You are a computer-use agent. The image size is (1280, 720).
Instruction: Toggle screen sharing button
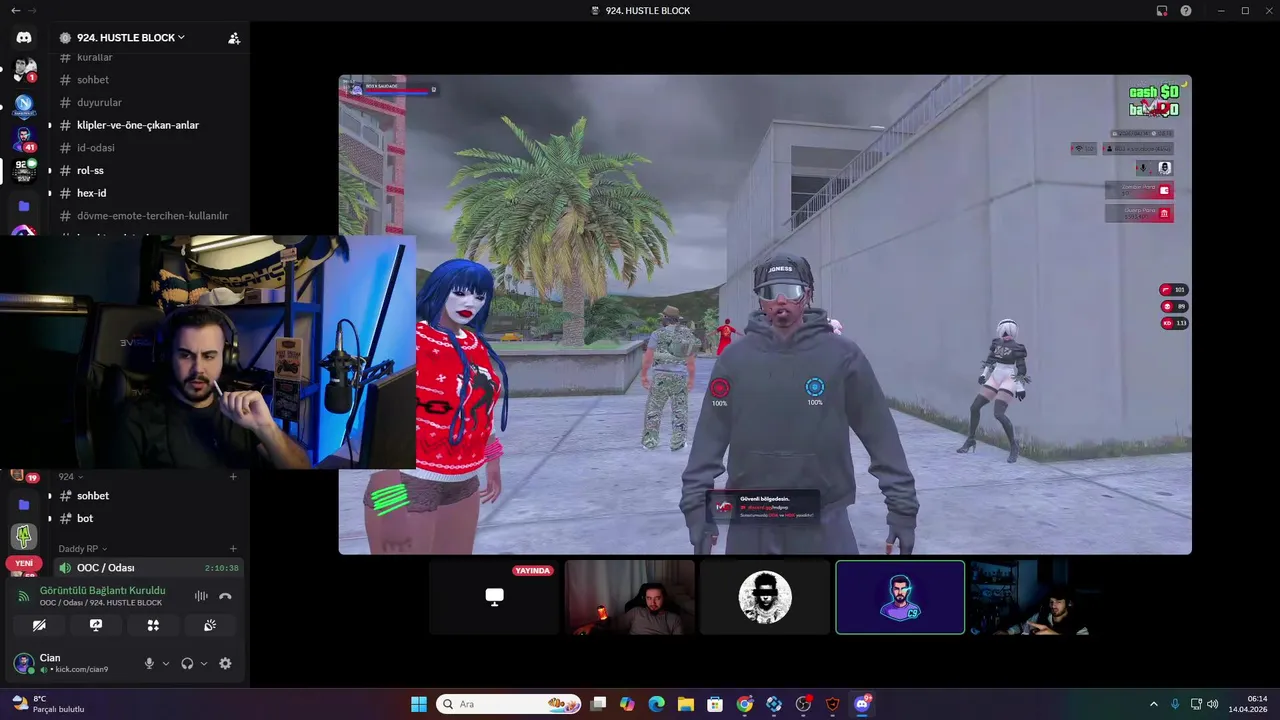click(96, 625)
